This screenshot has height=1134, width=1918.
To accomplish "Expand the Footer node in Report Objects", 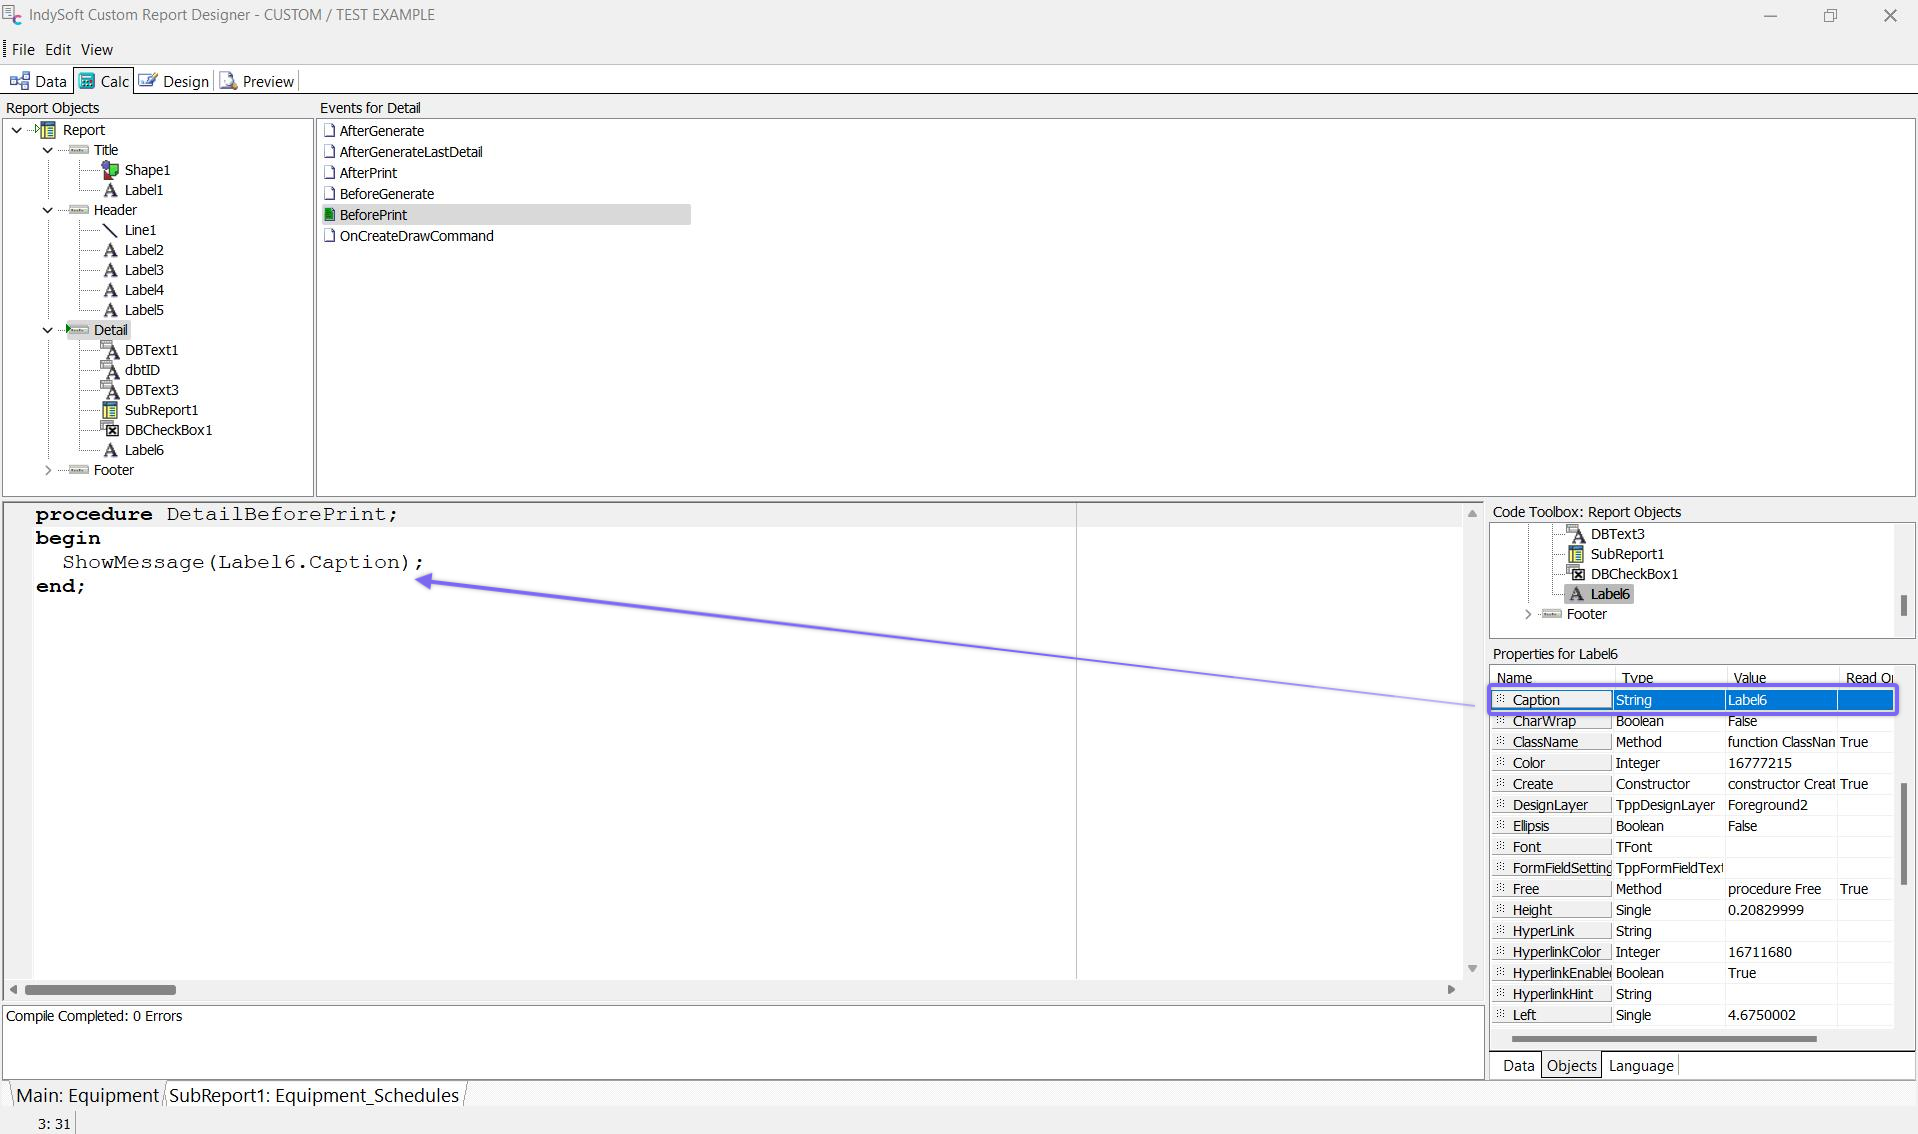I will [48, 470].
